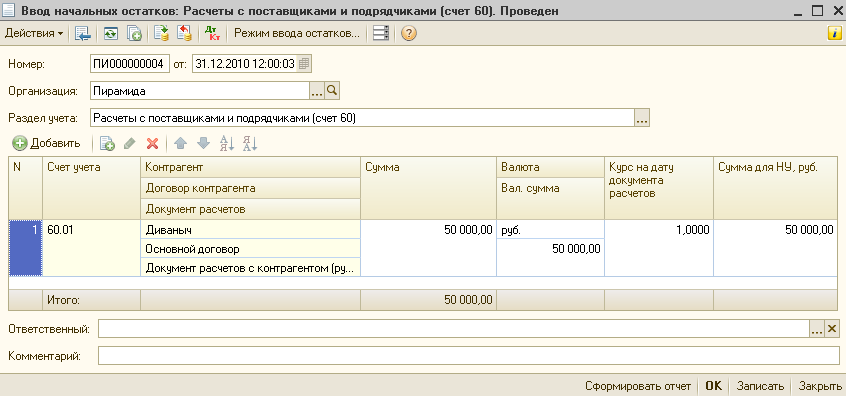Open Режим ввода остатков settings
The width and height of the screenshot is (846, 396).
[296, 33]
